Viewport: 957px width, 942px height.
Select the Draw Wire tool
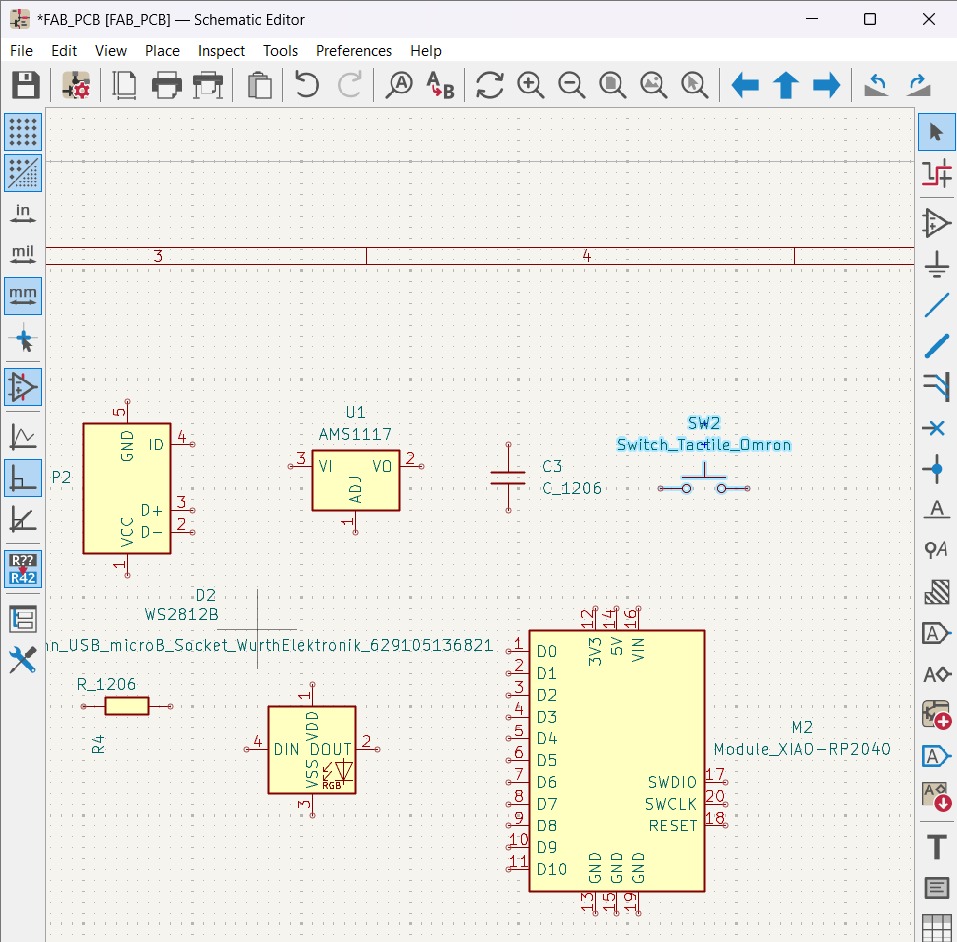pyautogui.click(x=936, y=305)
